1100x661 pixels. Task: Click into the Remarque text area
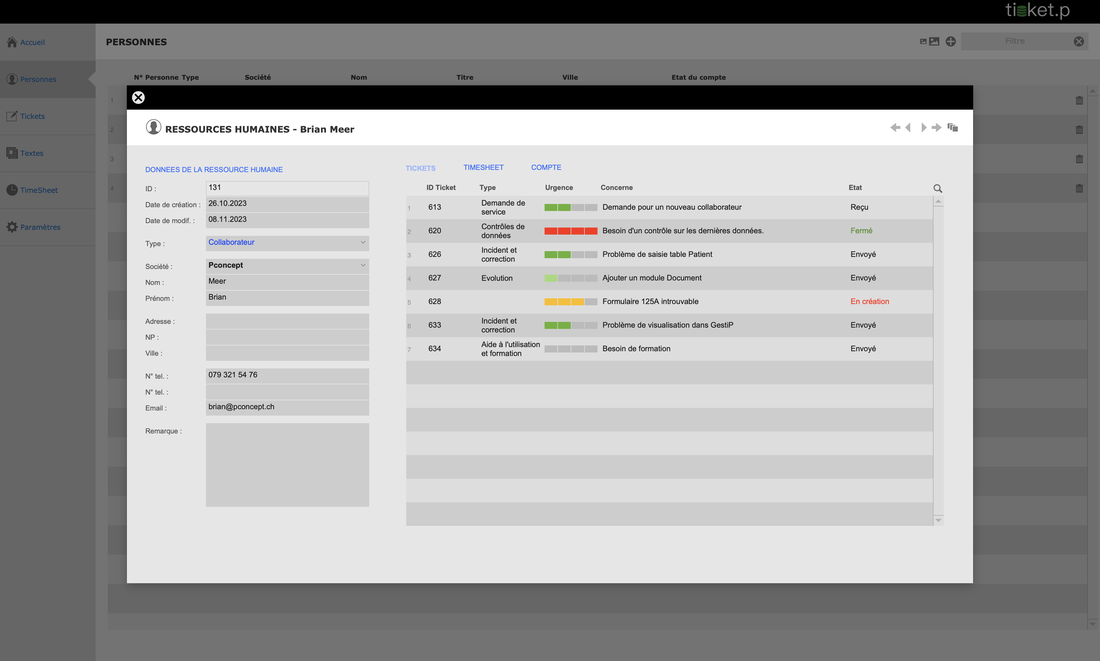[287, 465]
